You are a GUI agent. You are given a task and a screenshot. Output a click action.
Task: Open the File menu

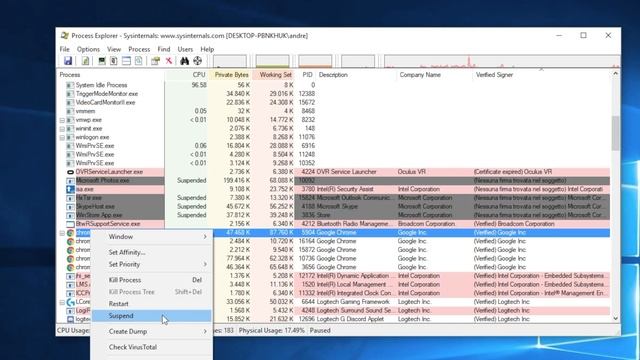pyautogui.click(x=64, y=49)
